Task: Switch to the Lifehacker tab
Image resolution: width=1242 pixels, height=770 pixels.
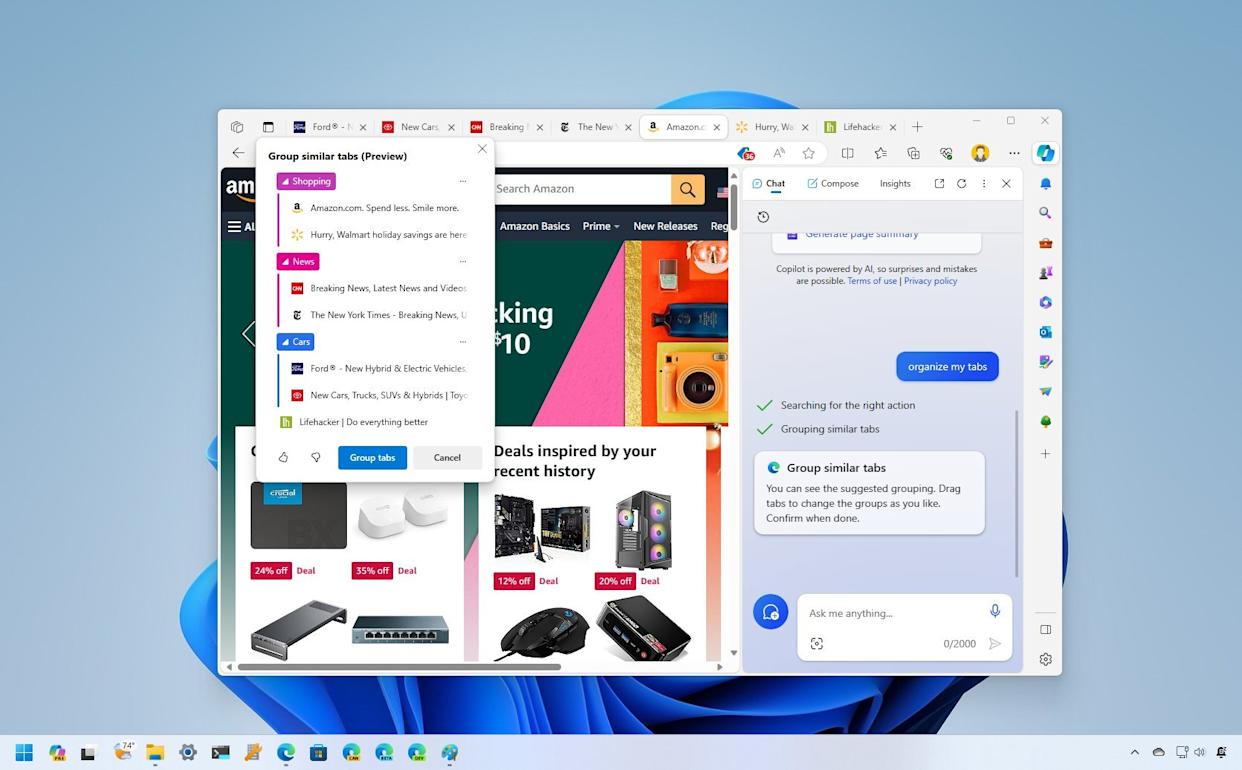Action: 860,127
